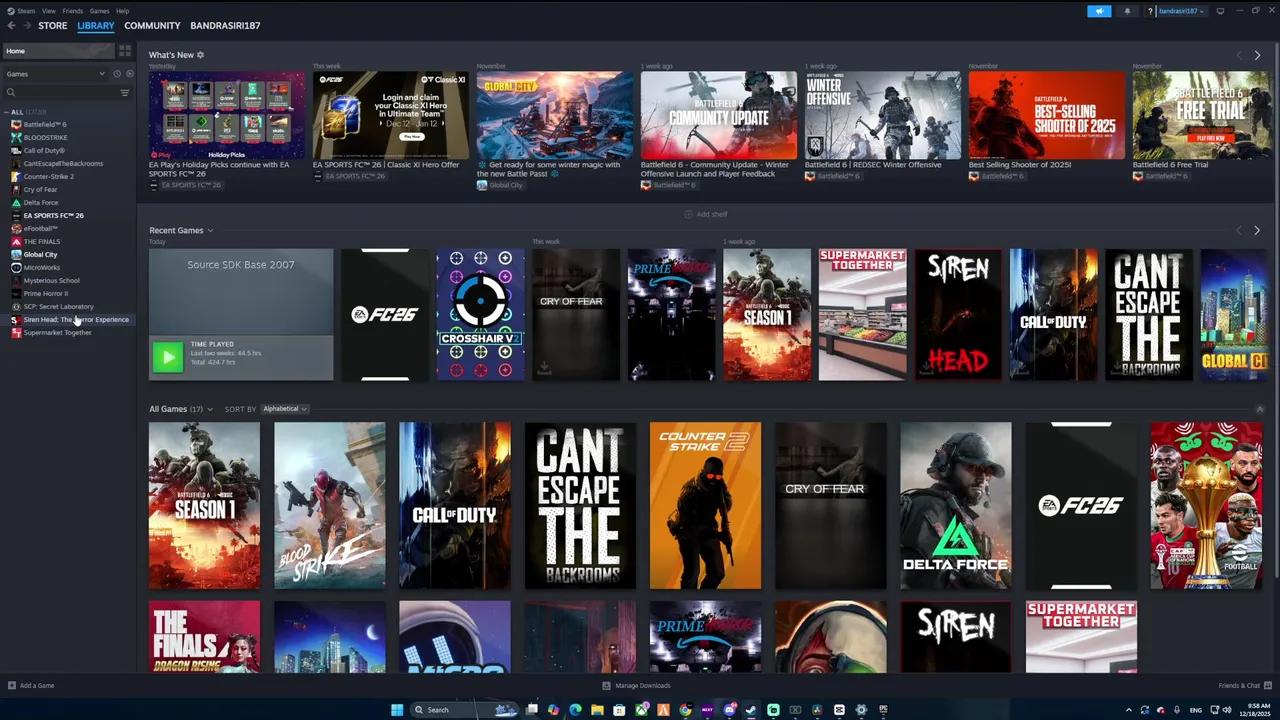Select Supermarket Together in sidebar
The image size is (1280, 720).
click(x=57, y=332)
